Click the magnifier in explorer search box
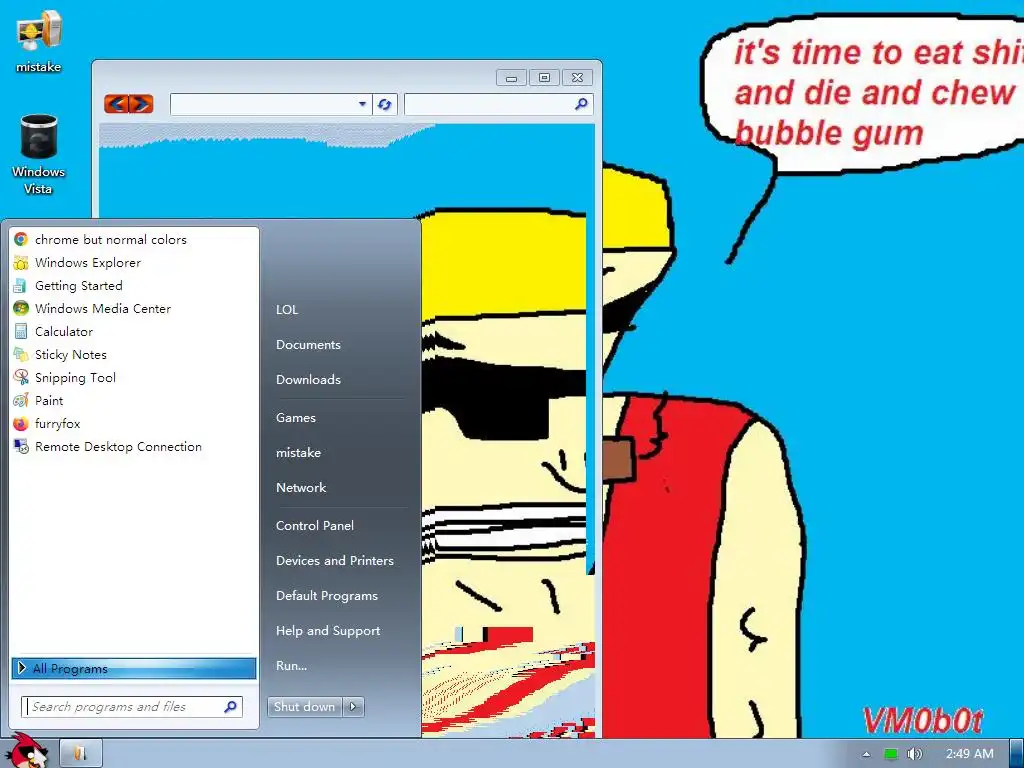 (x=581, y=104)
